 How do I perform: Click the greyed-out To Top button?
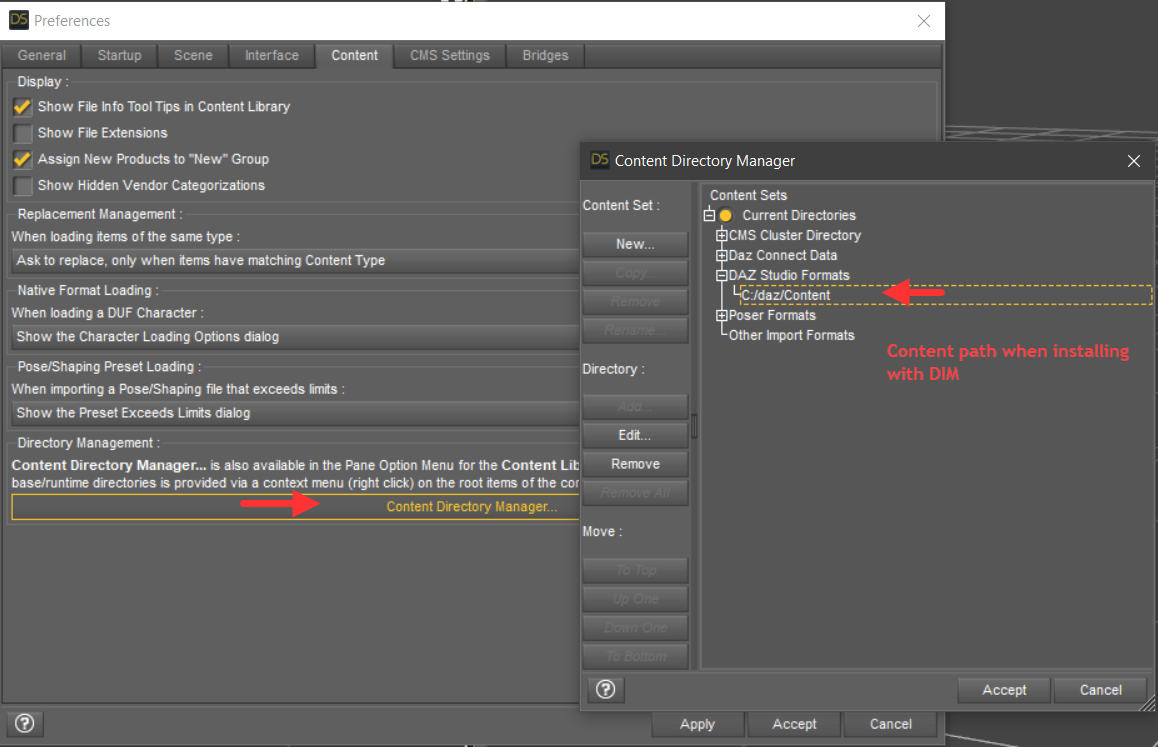click(x=635, y=570)
